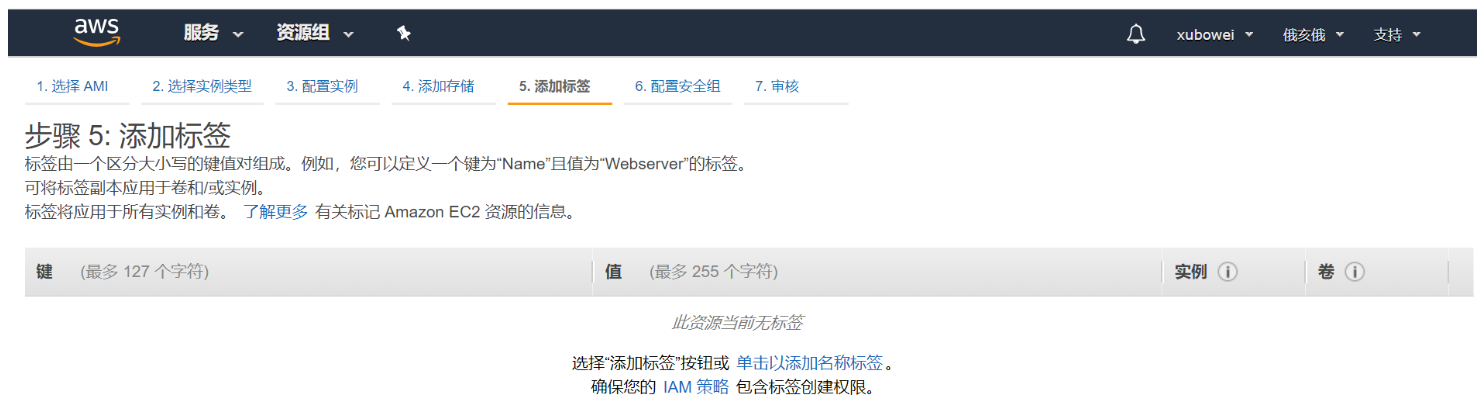Image resolution: width=1481 pixels, height=415 pixels.
Task: Switch to step 4. 添加存储 tab
Action: [438, 87]
